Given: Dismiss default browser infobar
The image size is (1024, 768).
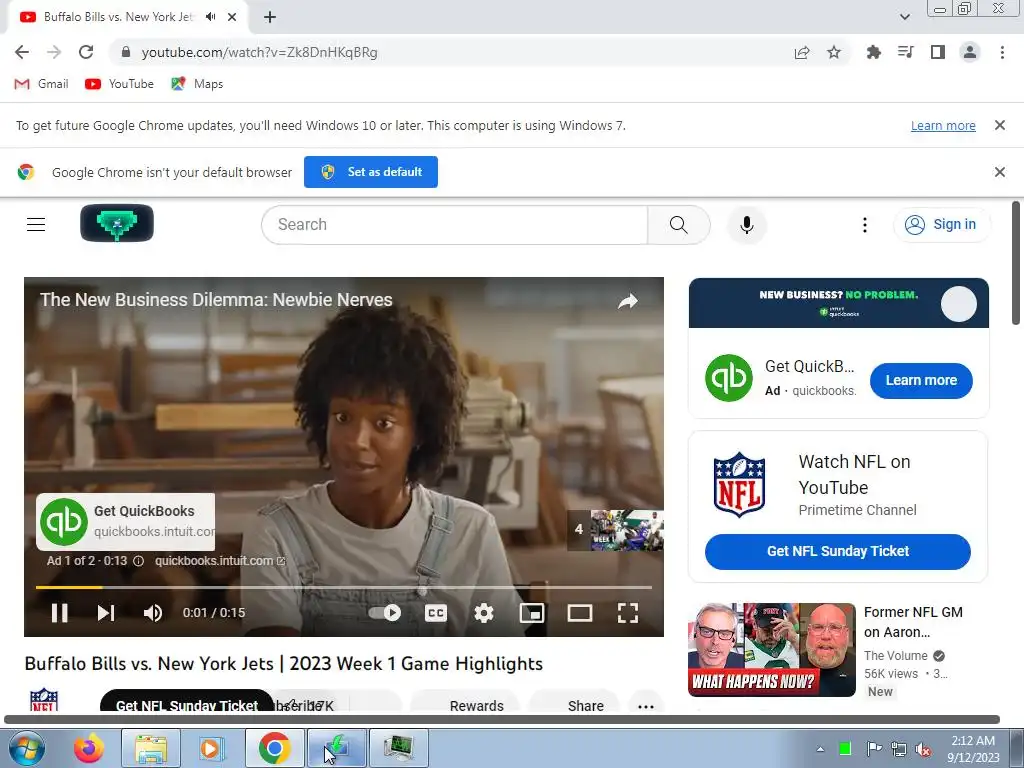Looking at the screenshot, I should (x=999, y=172).
